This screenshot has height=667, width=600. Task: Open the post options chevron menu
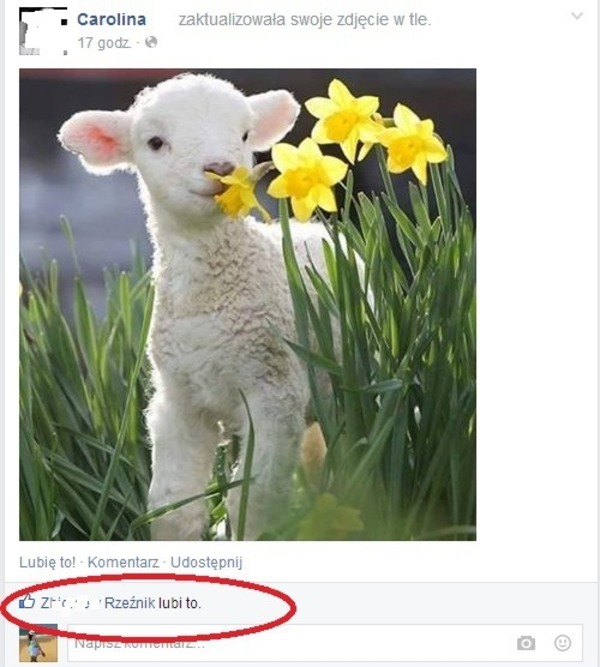pos(577,16)
